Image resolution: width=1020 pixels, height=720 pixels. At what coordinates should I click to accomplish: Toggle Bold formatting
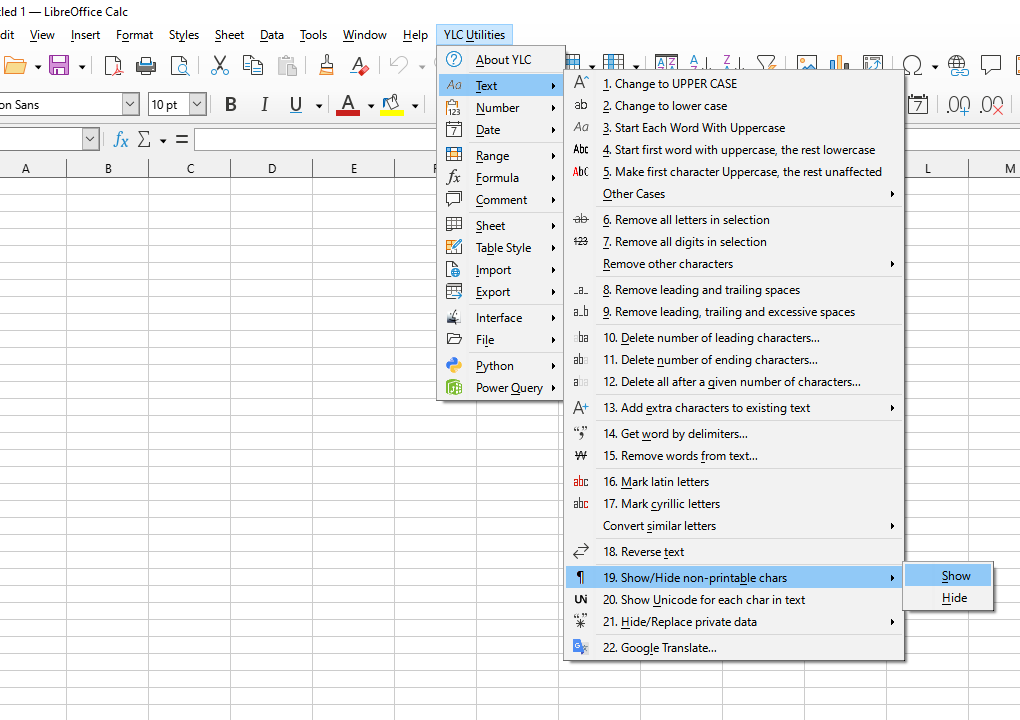(x=231, y=105)
